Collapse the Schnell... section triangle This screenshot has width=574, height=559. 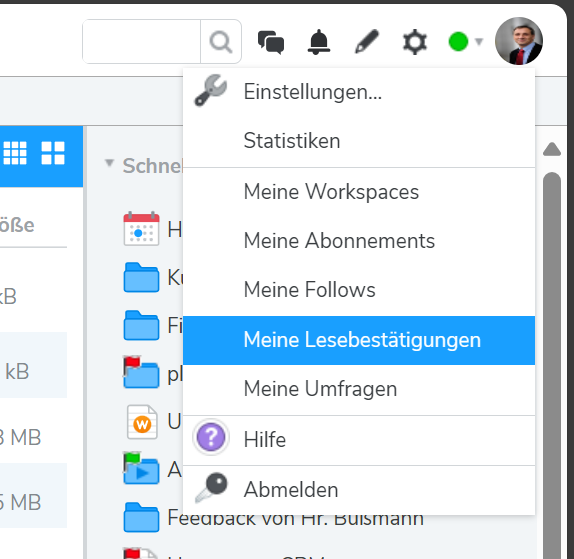pos(109,163)
